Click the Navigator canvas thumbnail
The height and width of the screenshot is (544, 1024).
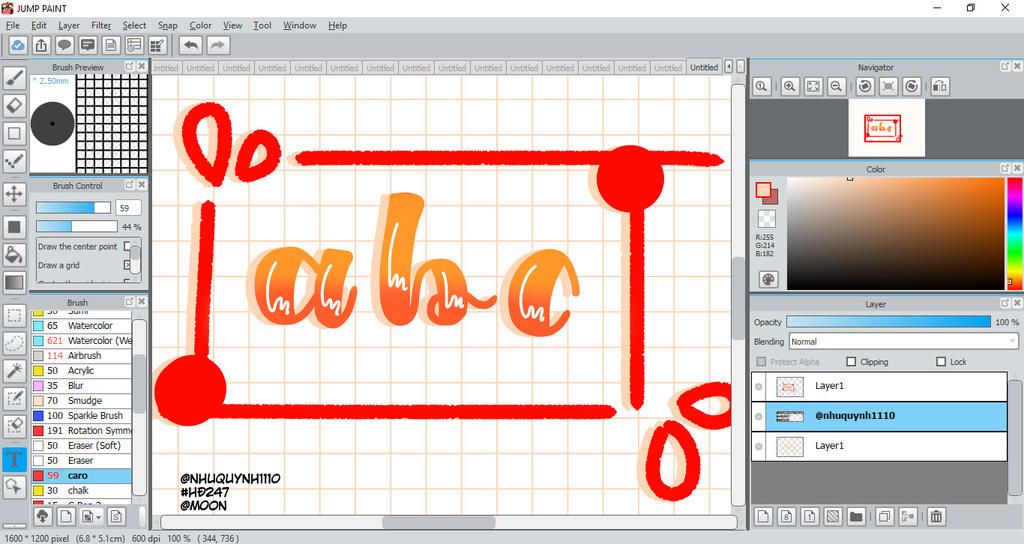click(x=886, y=128)
